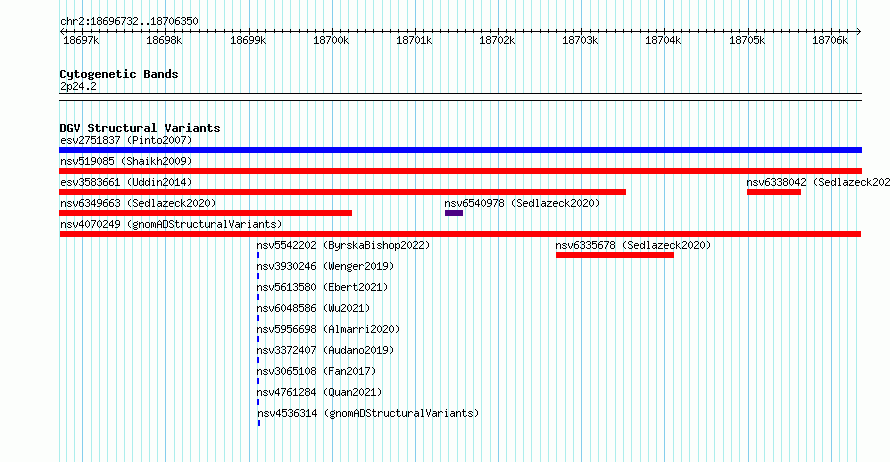Viewport: 890px width, 462px height.
Task: Select the blue marker under nsv3930246
Action: point(258,276)
